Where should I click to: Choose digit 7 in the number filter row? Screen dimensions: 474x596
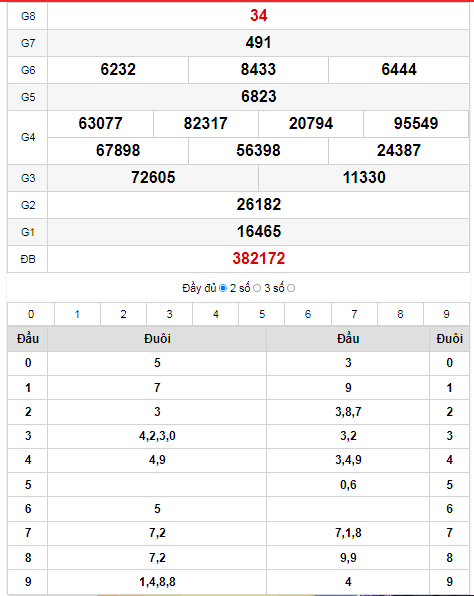point(354,314)
